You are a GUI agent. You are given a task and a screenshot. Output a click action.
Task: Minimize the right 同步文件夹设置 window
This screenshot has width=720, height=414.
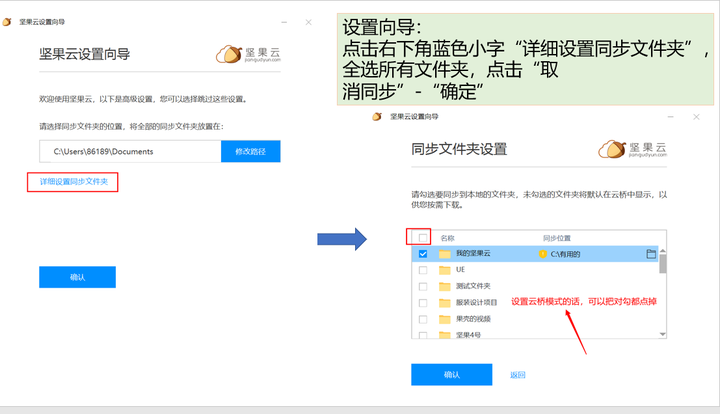coord(670,117)
